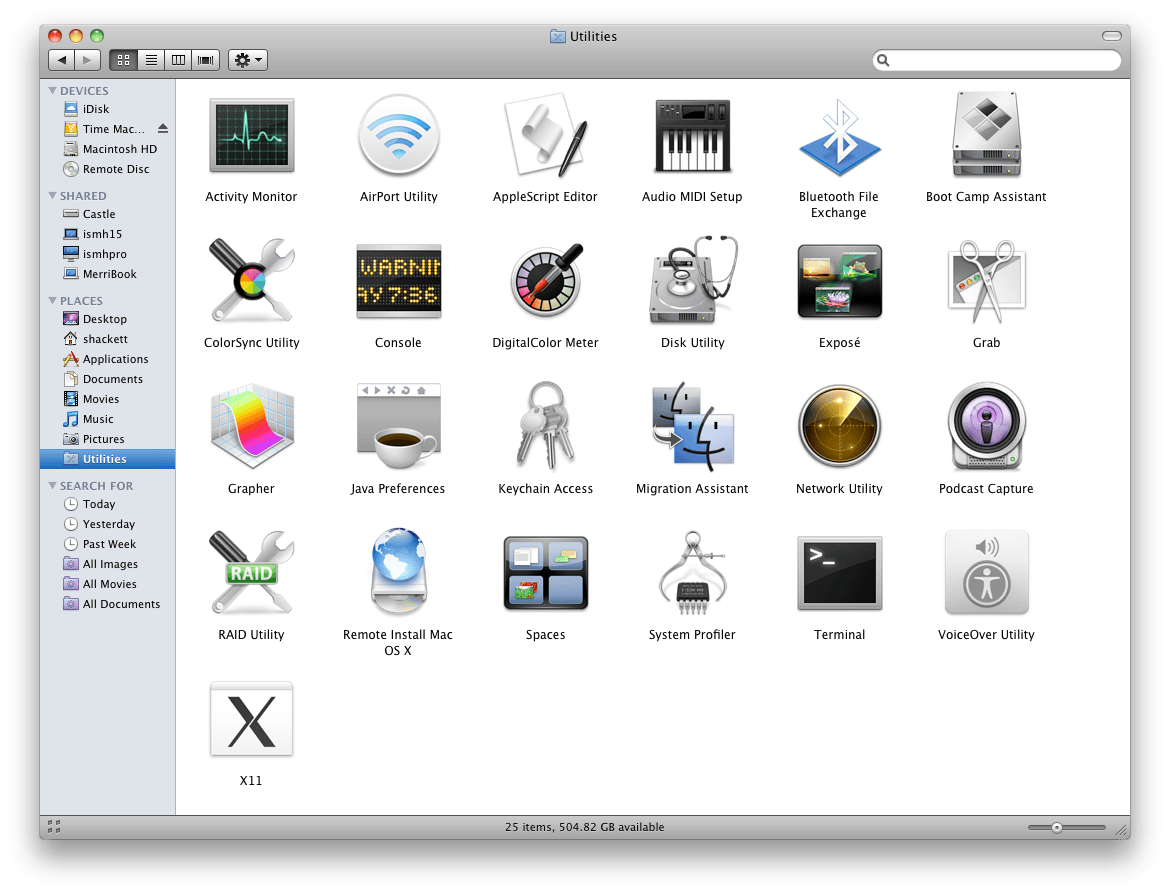This screenshot has width=1170, height=894.
Task: Select the Network Utility radar icon
Action: click(839, 426)
